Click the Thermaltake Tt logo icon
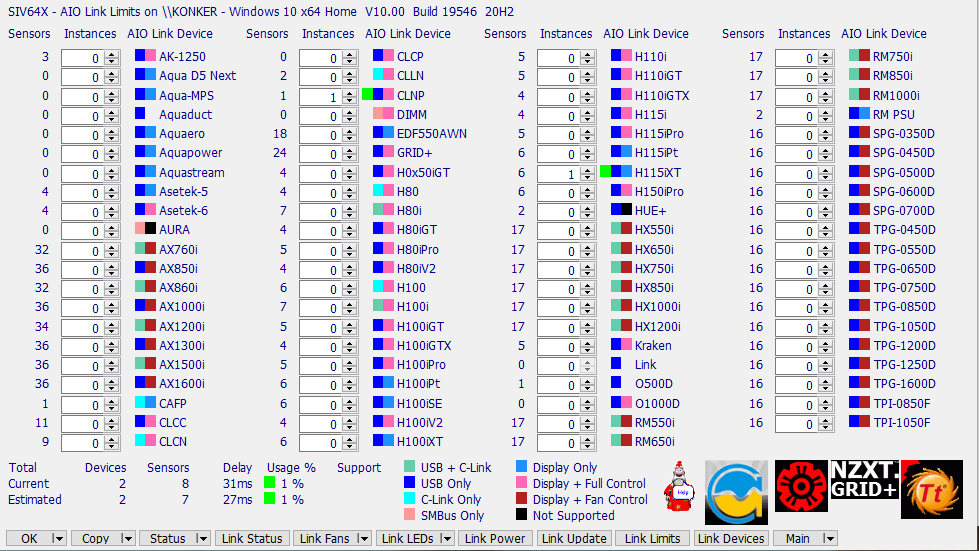Viewport: 979px width, 551px height. click(932, 489)
